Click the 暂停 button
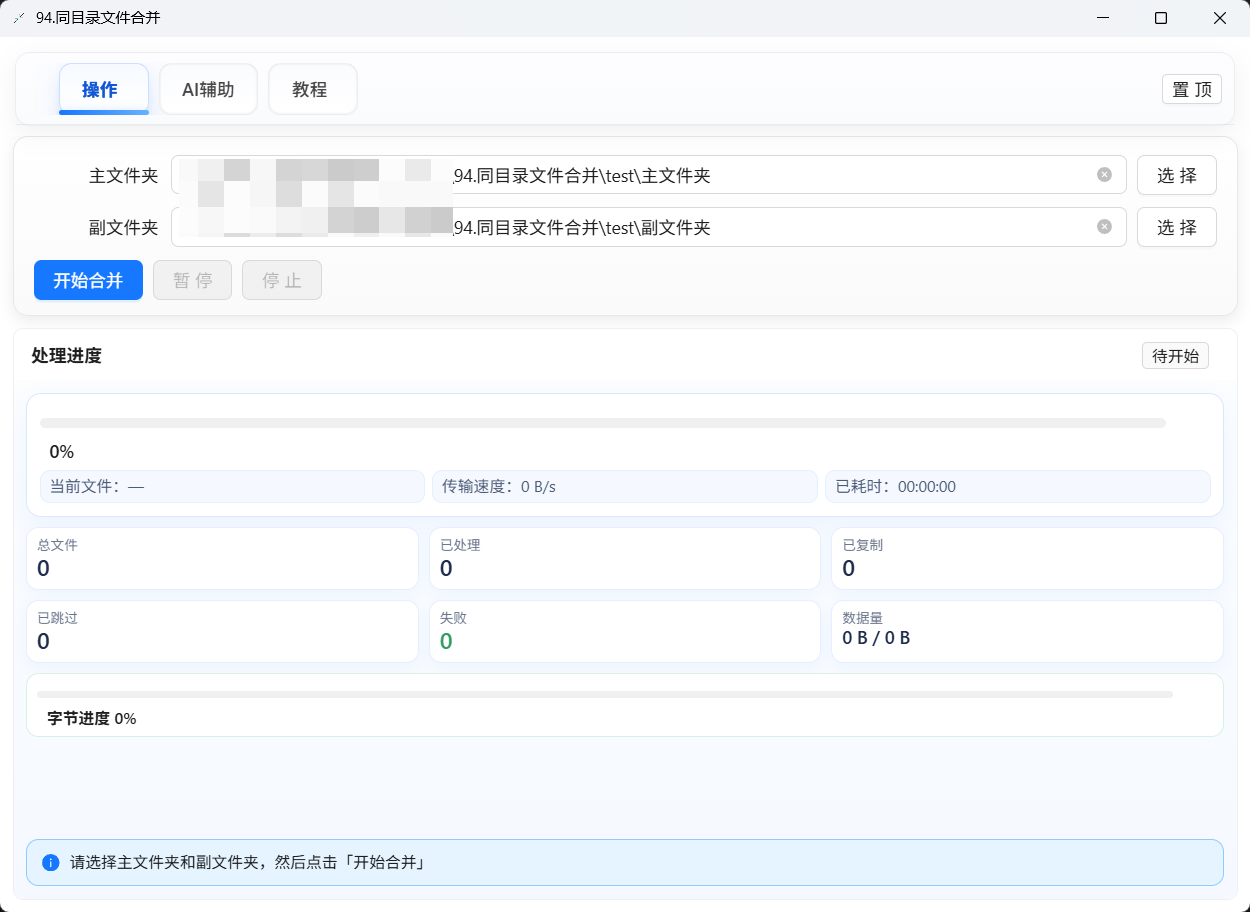 click(x=192, y=281)
